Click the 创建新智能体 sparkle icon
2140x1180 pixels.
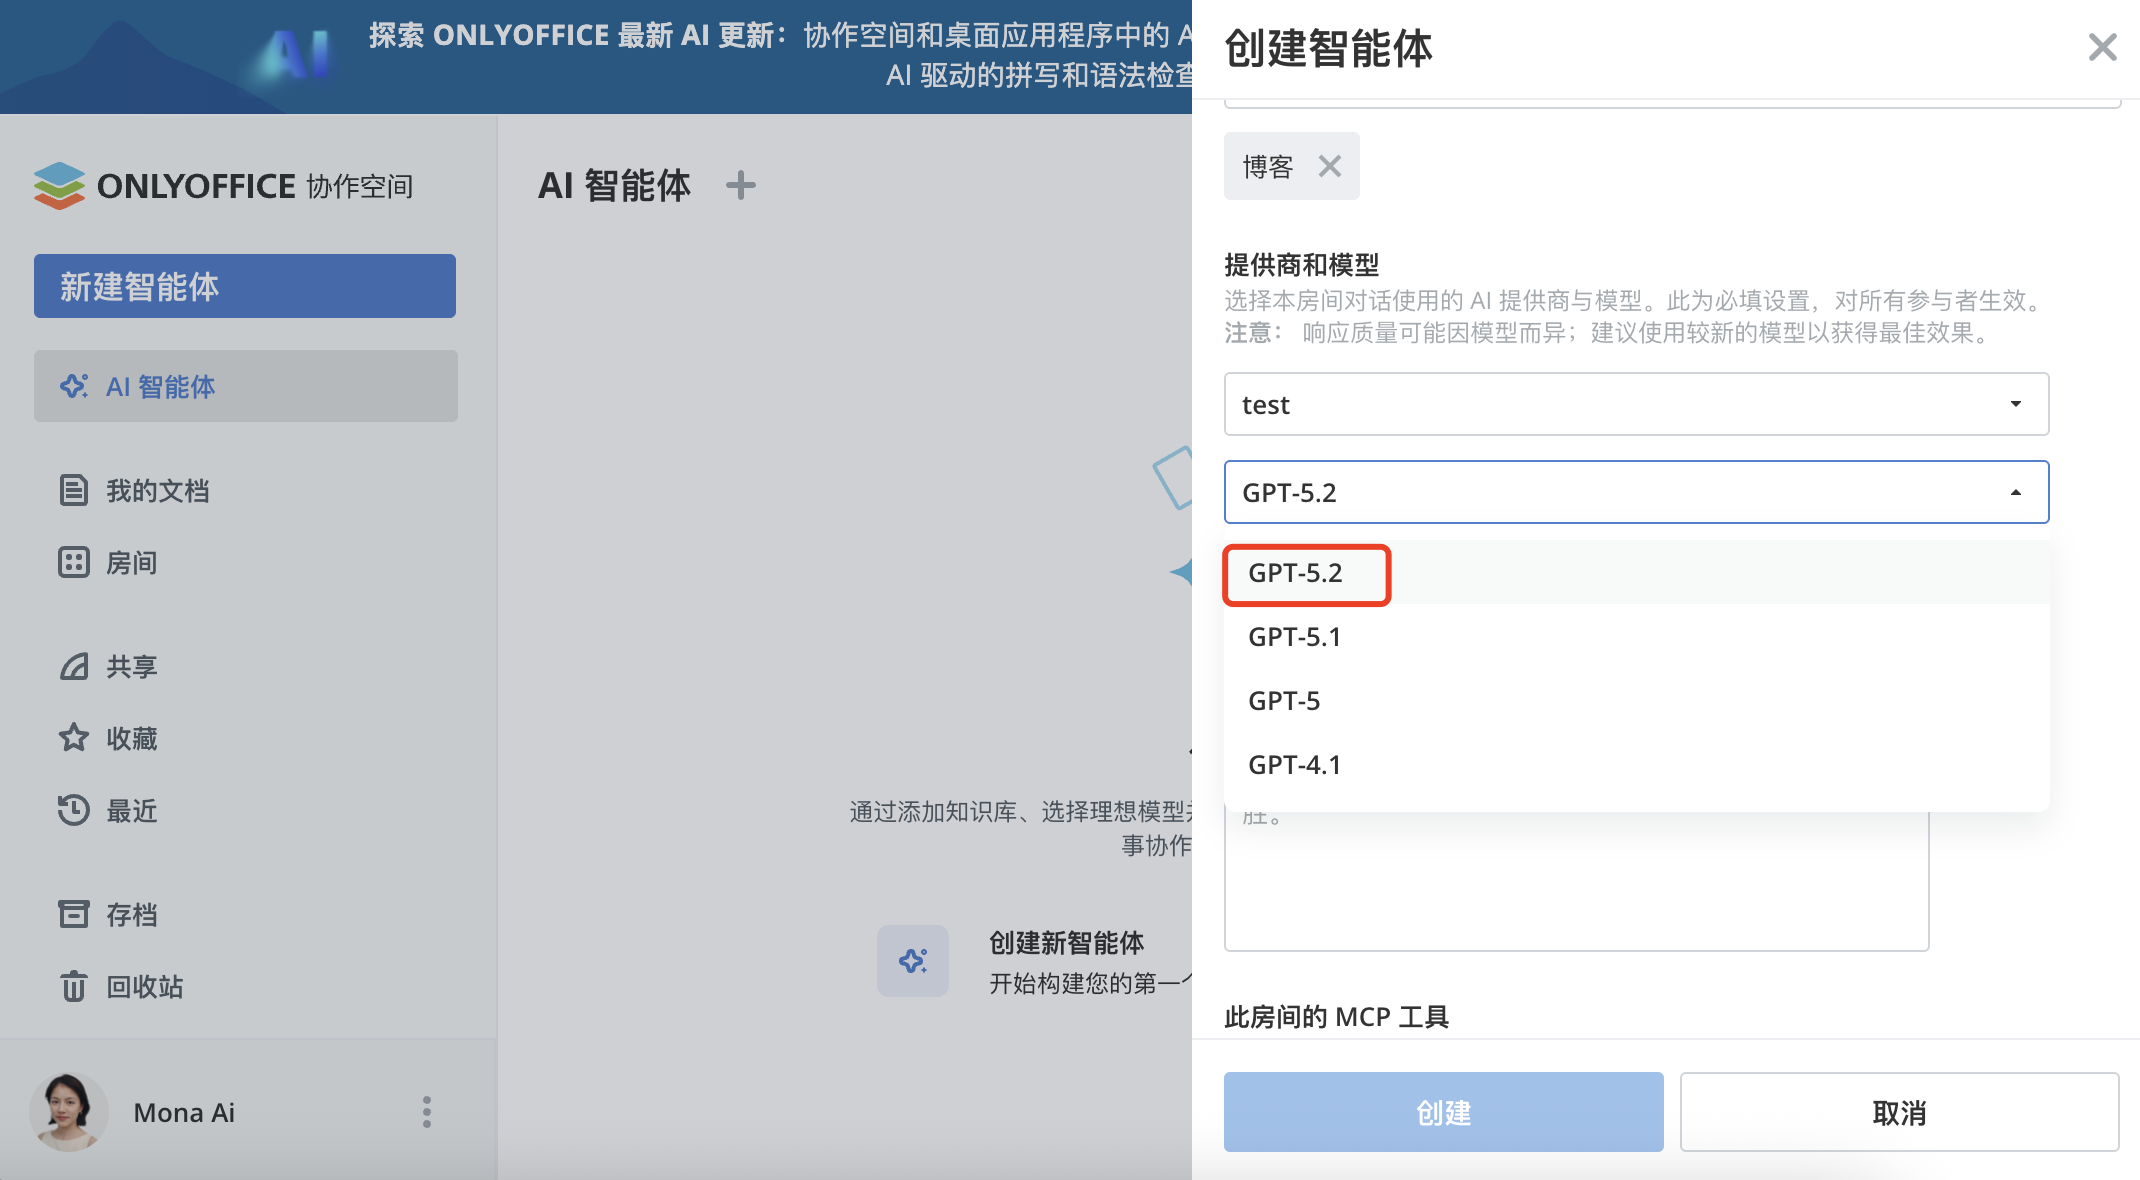(912, 961)
